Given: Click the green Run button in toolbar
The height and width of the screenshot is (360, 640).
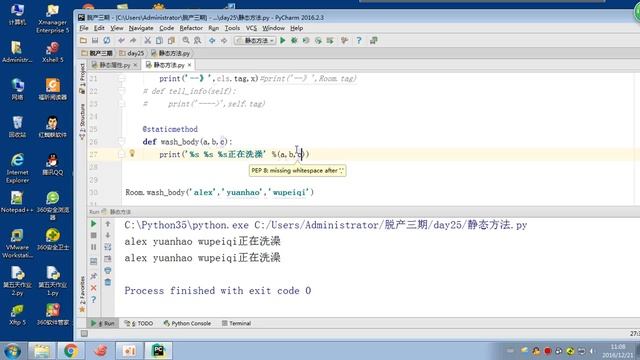Looking at the screenshot, I should coord(282,40).
